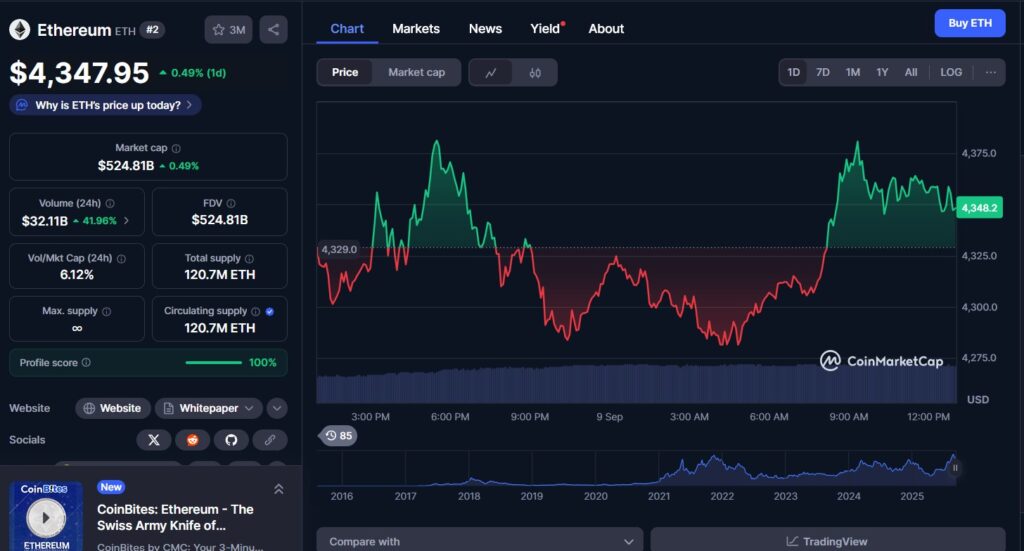Open the Compare with dropdown
Screen dimensions: 1024x551
[479, 541]
